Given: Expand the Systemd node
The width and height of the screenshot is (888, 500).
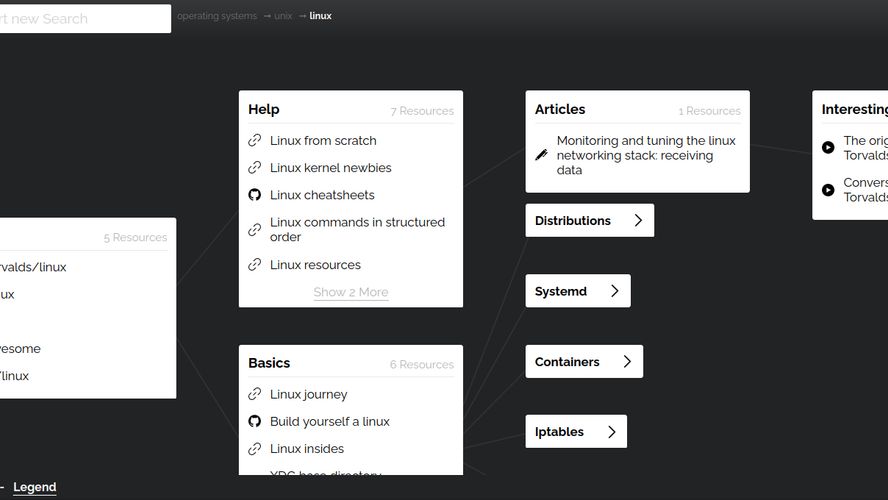Looking at the screenshot, I should 614,291.
